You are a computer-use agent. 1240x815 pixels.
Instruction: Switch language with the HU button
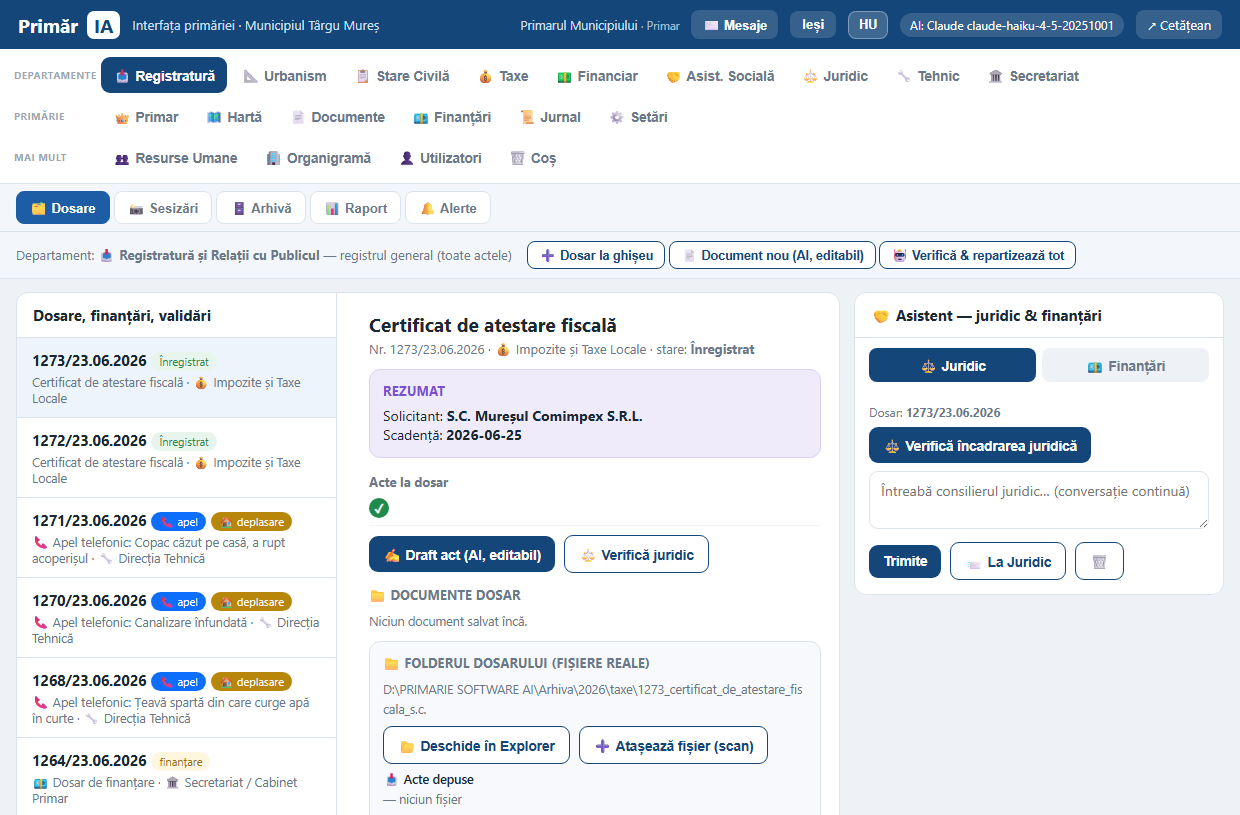(868, 25)
